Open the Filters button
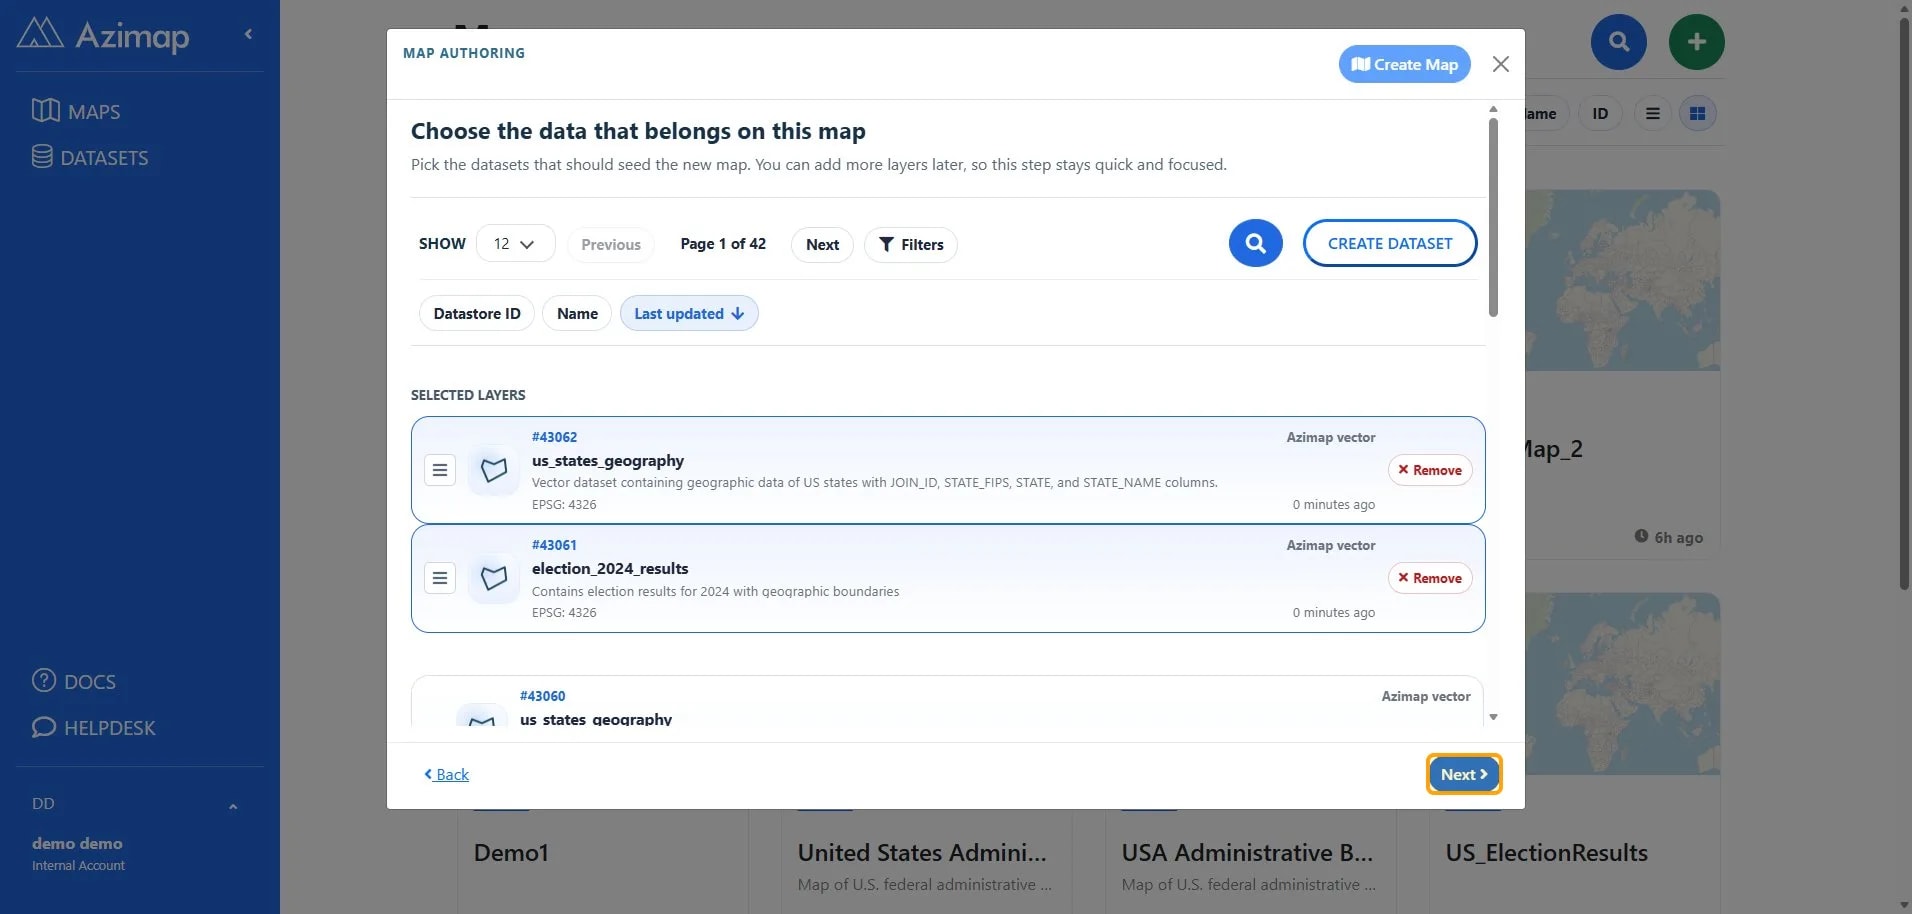The height and width of the screenshot is (914, 1912). (911, 244)
